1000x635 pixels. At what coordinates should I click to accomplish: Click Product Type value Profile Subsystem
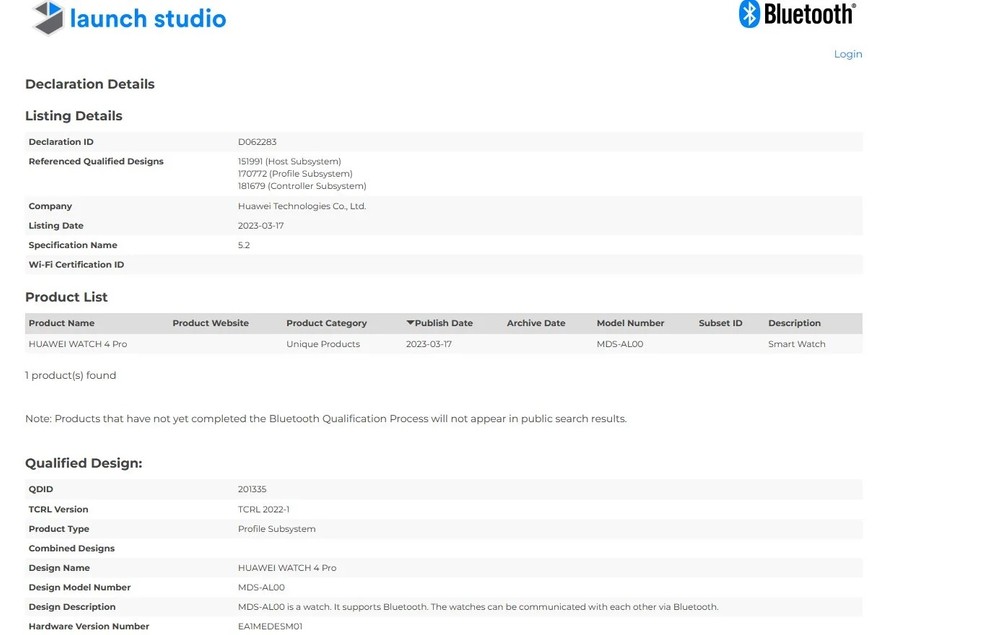tap(277, 529)
